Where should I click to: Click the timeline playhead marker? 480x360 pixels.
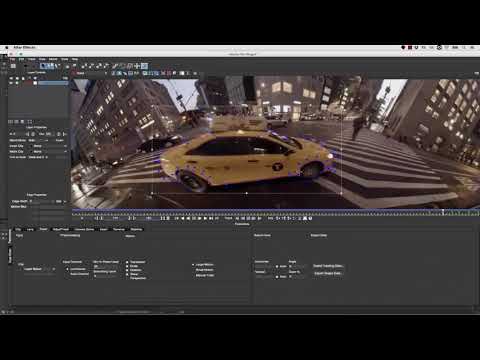[x=443, y=211]
